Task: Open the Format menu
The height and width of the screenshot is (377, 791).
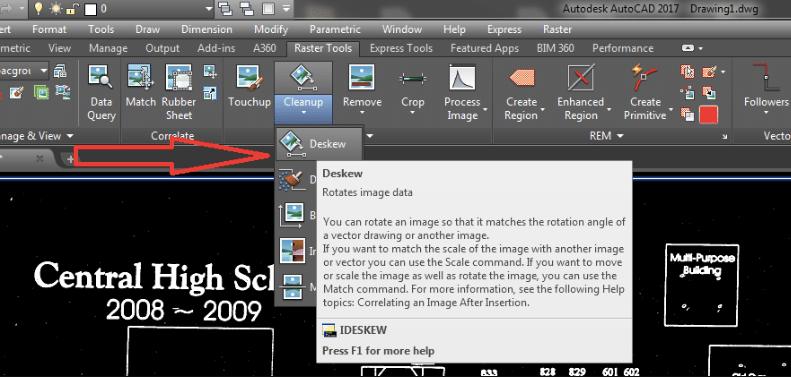Action: click(x=49, y=29)
